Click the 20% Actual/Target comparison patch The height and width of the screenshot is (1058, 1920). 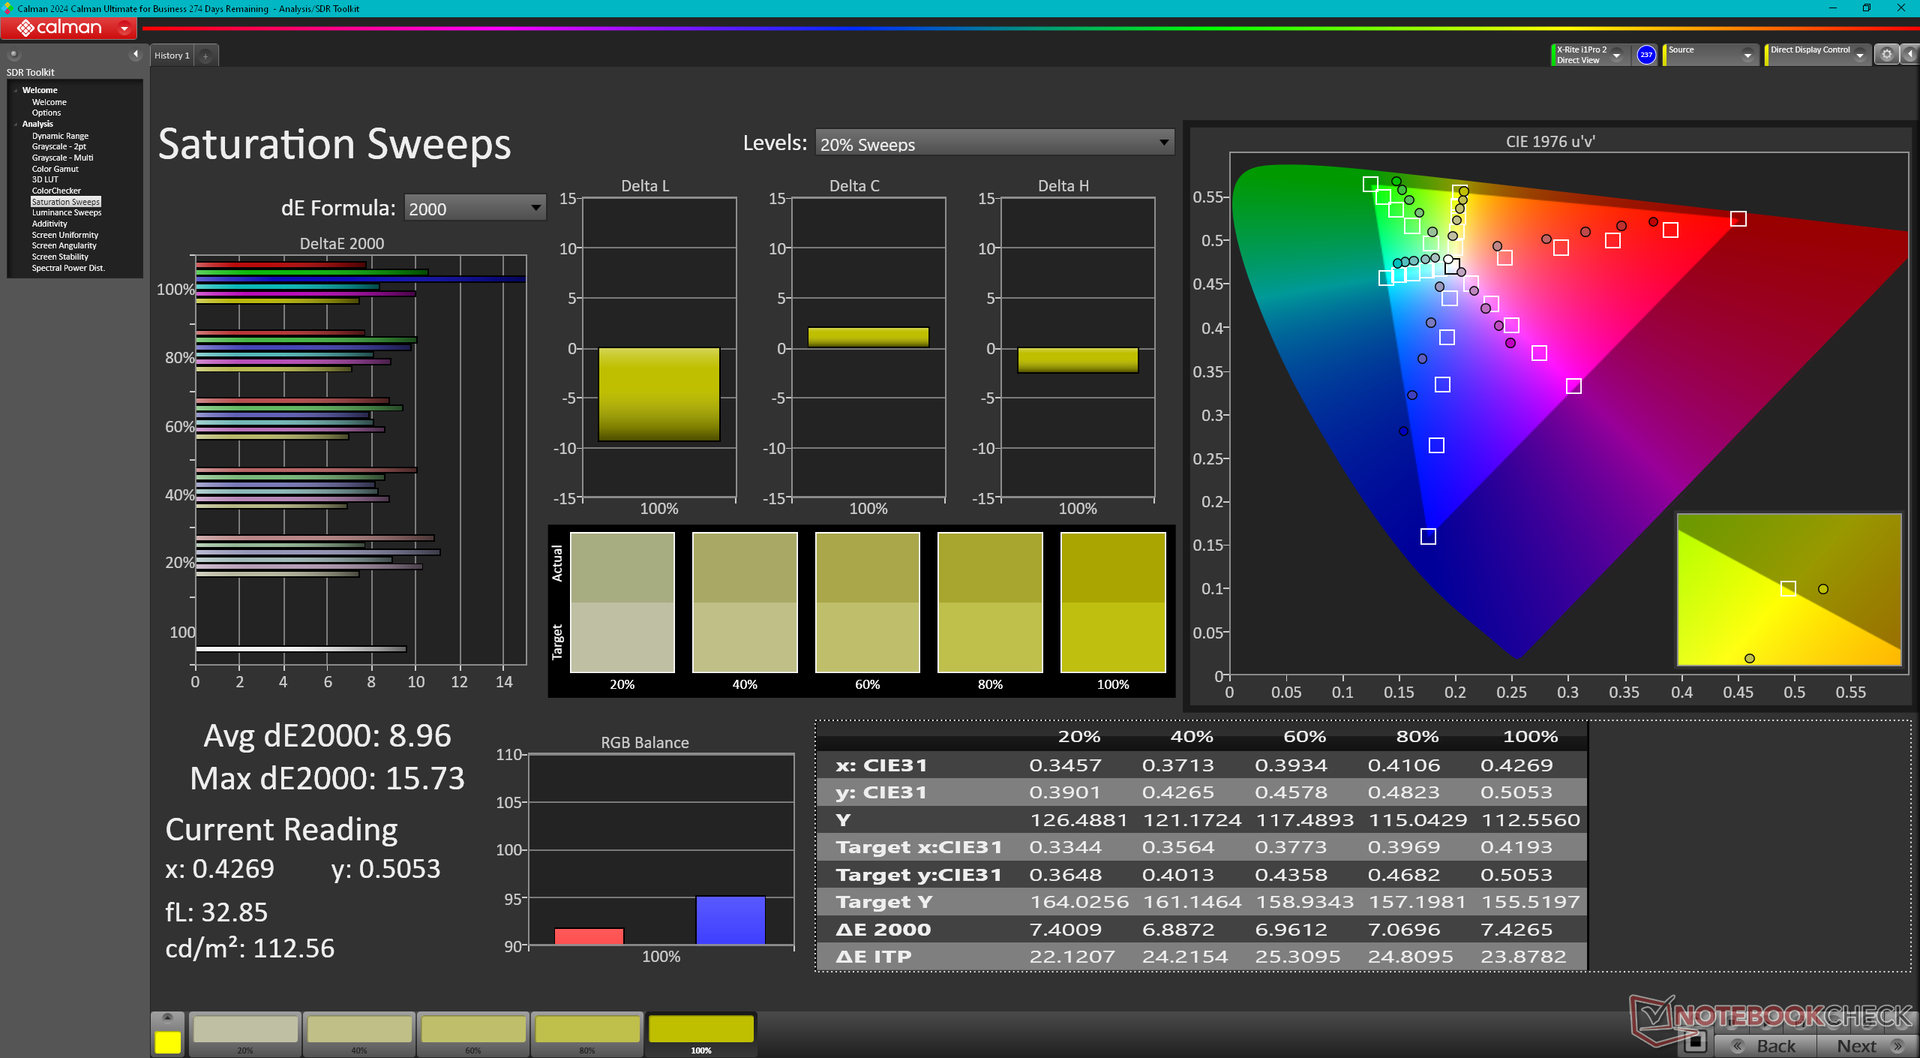click(622, 602)
